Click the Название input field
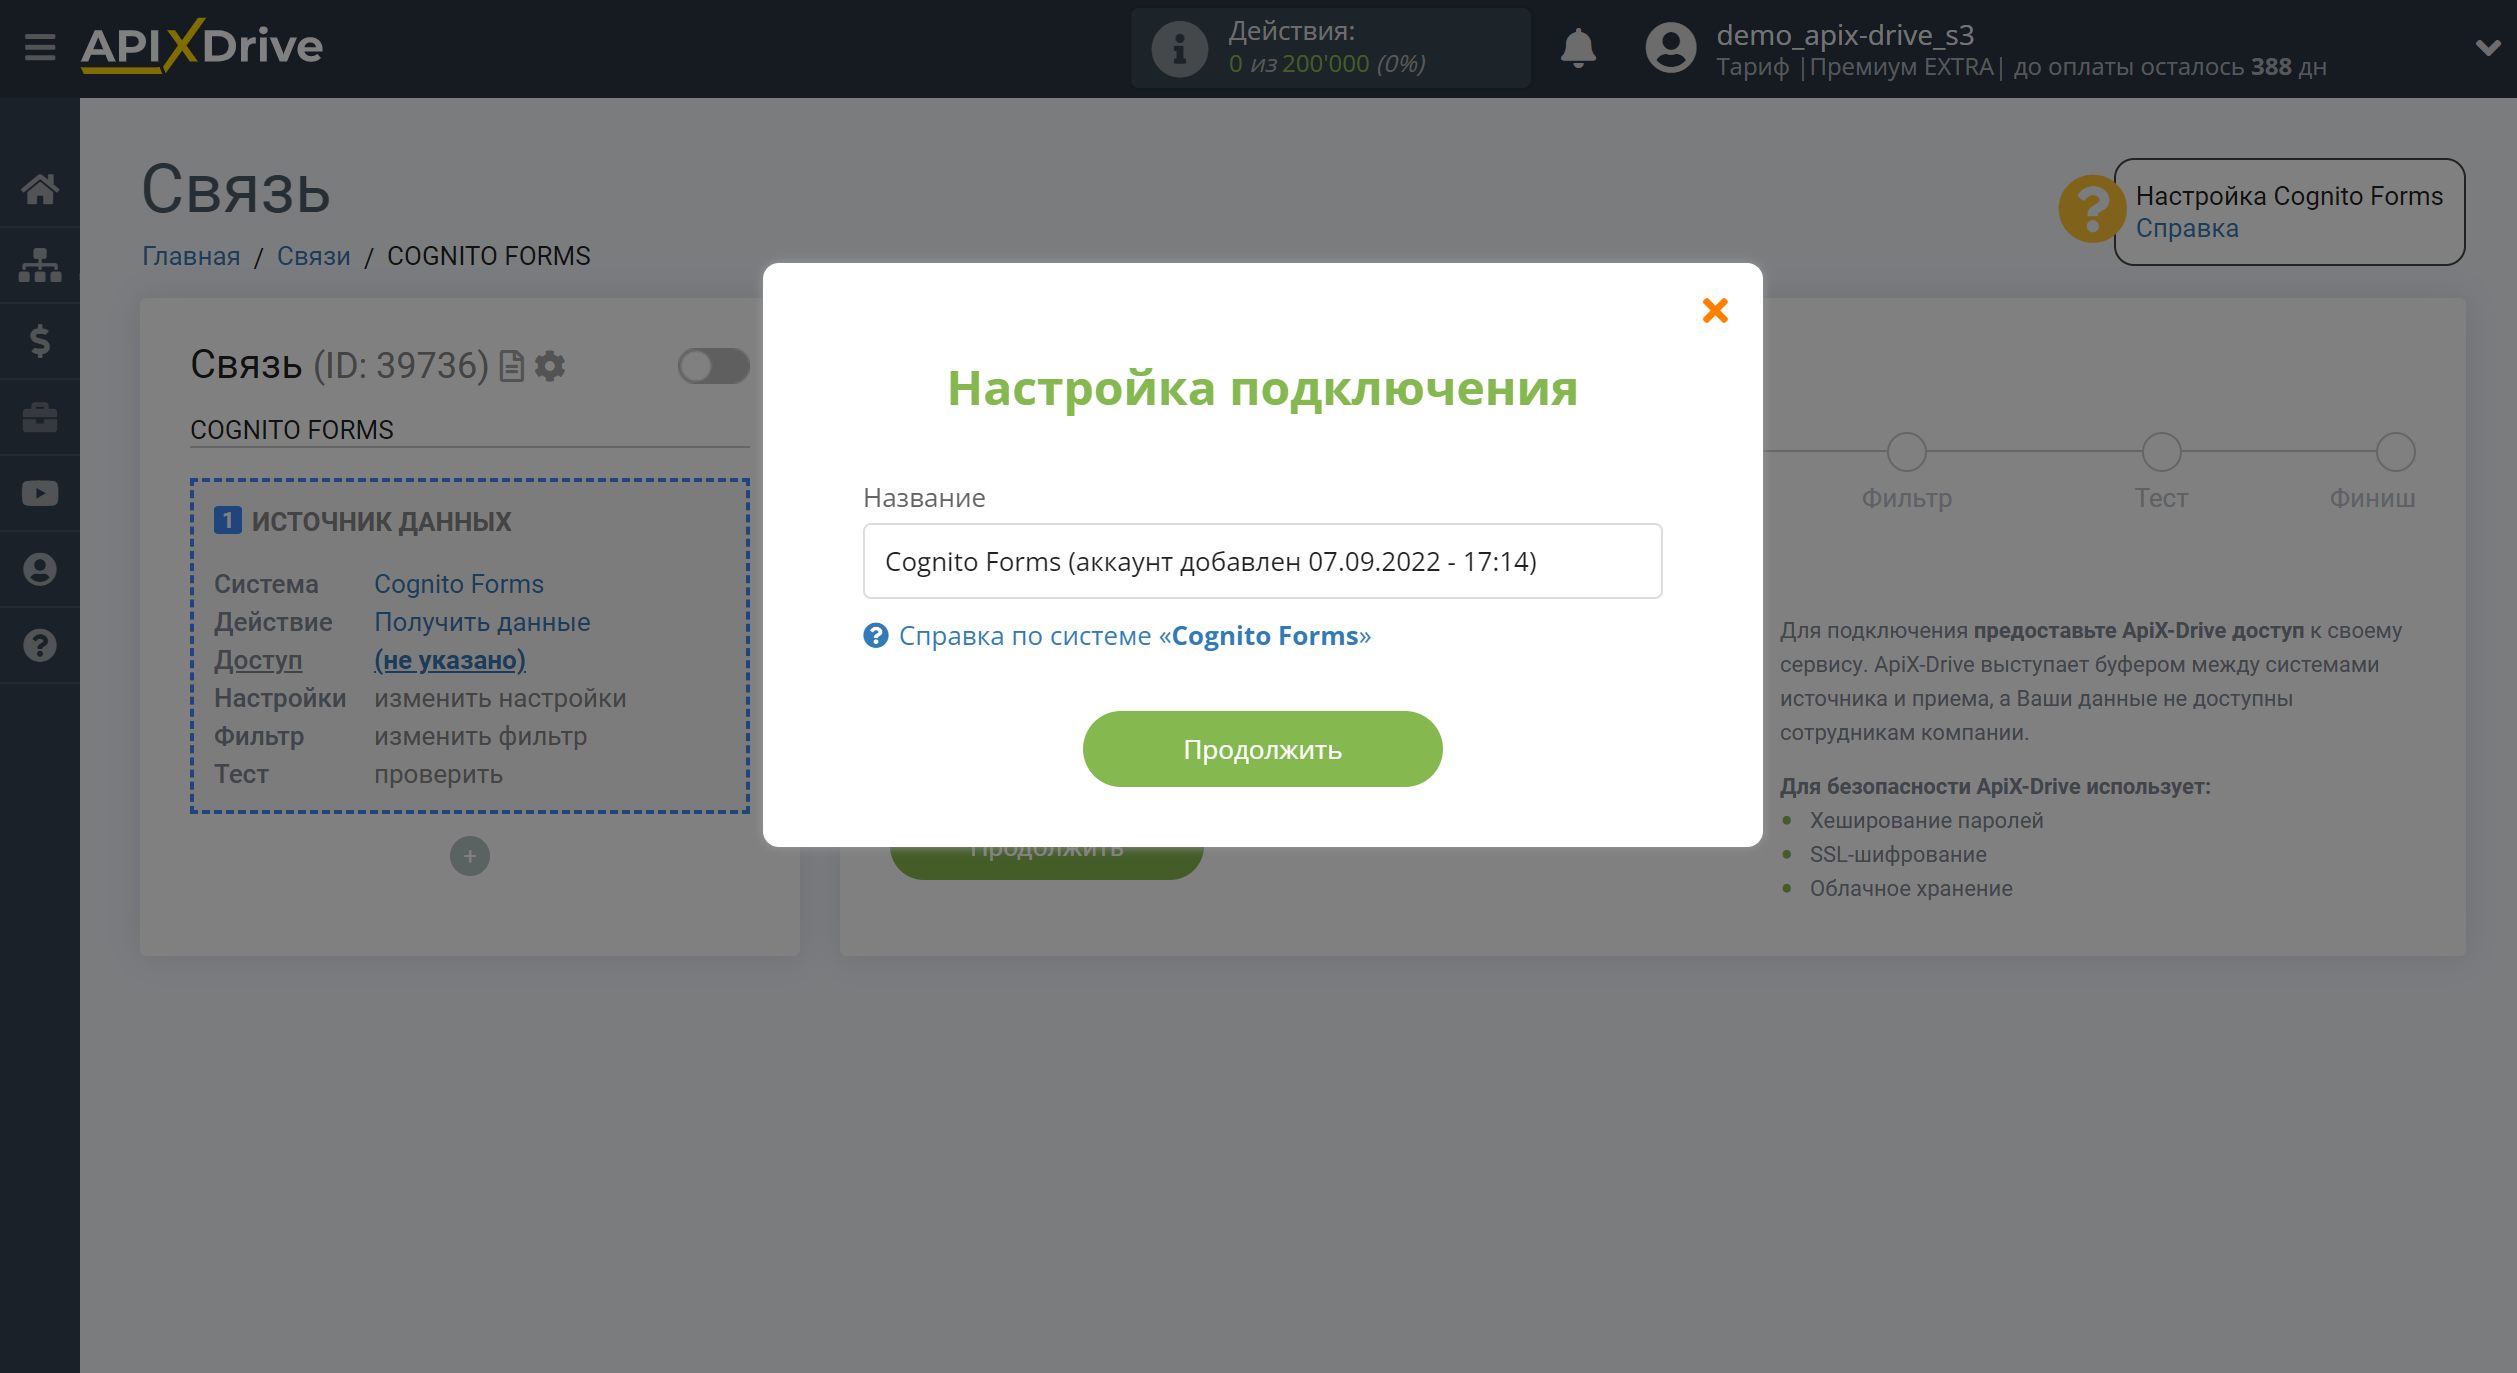Viewport: 2517px width, 1373px height. coord(1262,561)
